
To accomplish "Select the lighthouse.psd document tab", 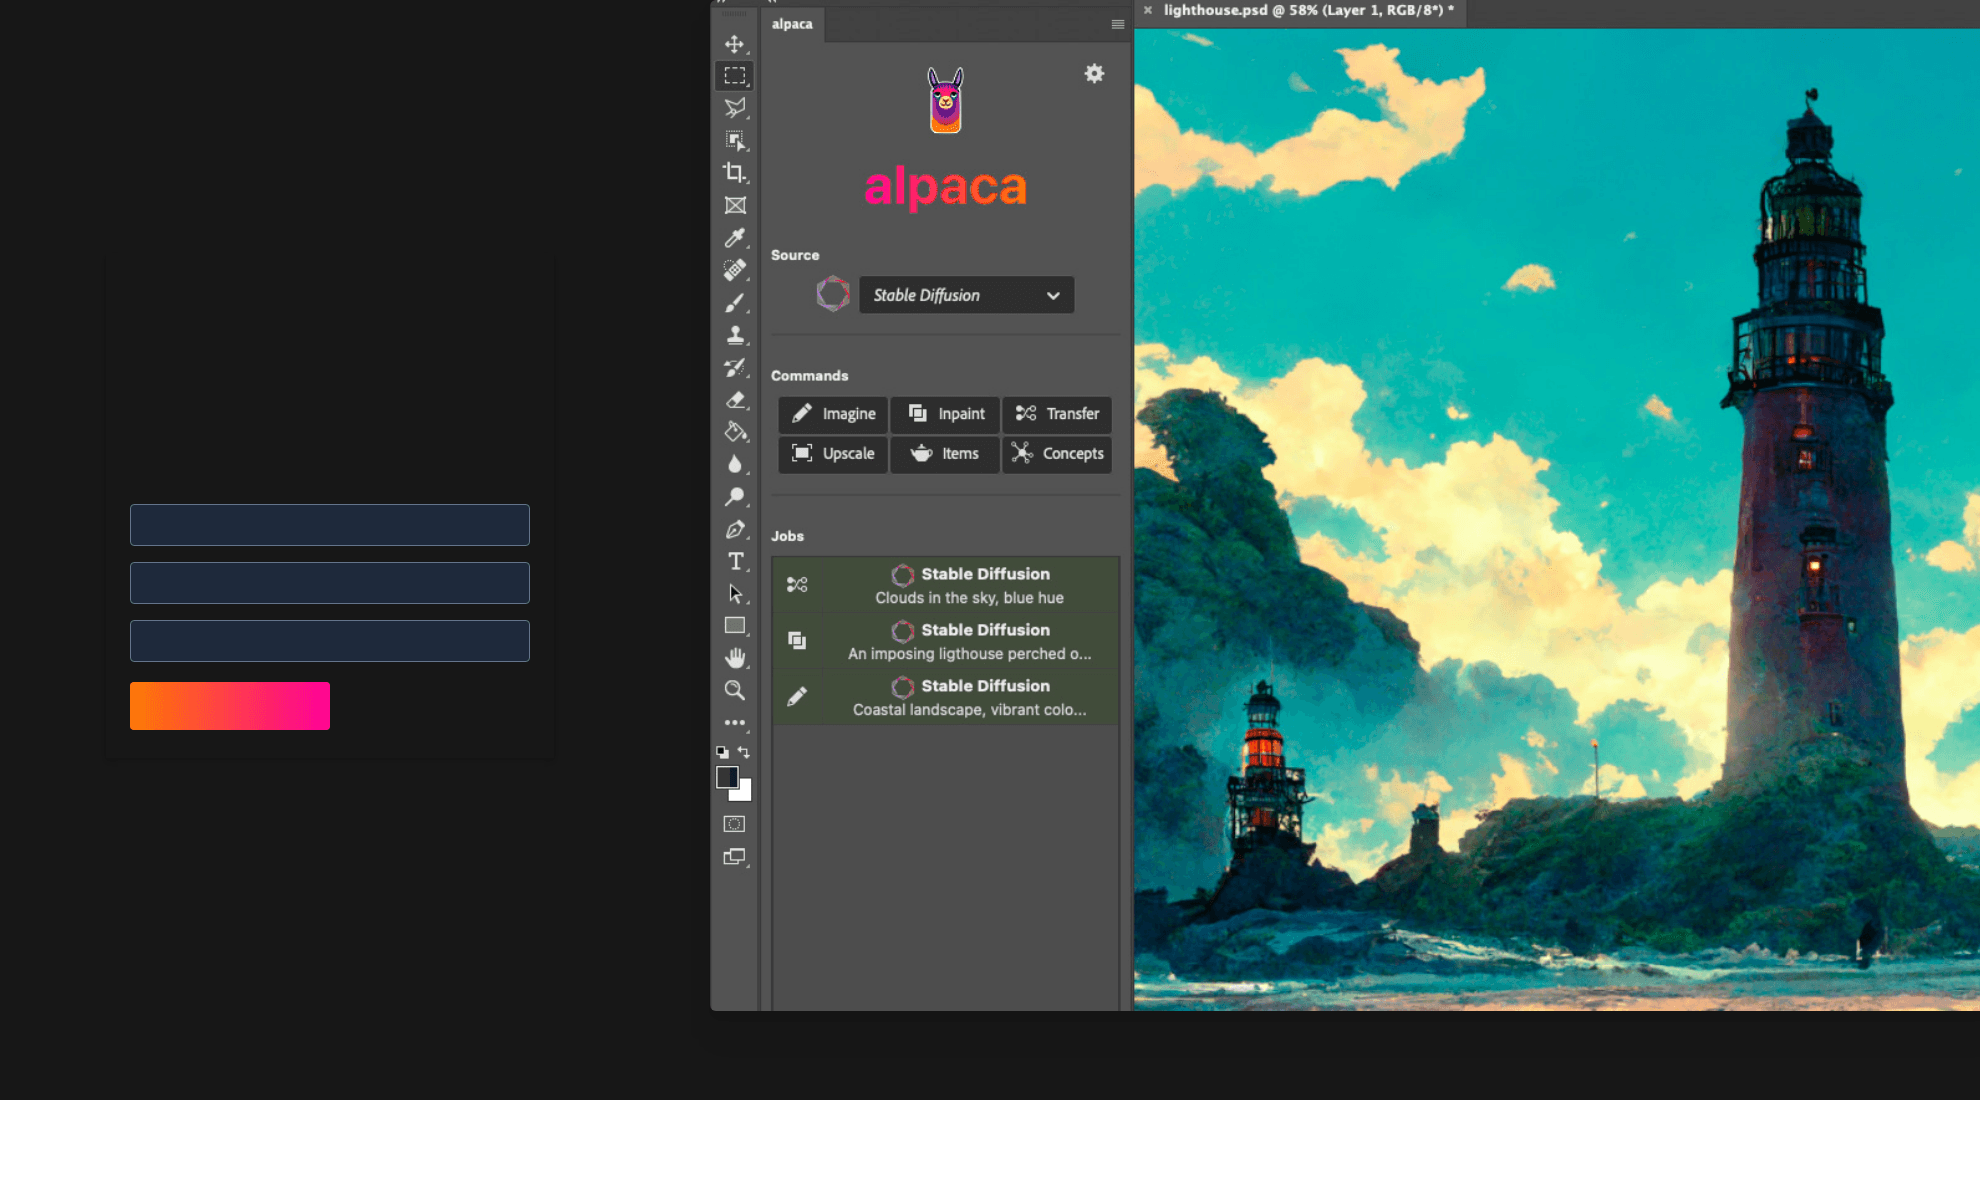I will (x=1308, y=10).
